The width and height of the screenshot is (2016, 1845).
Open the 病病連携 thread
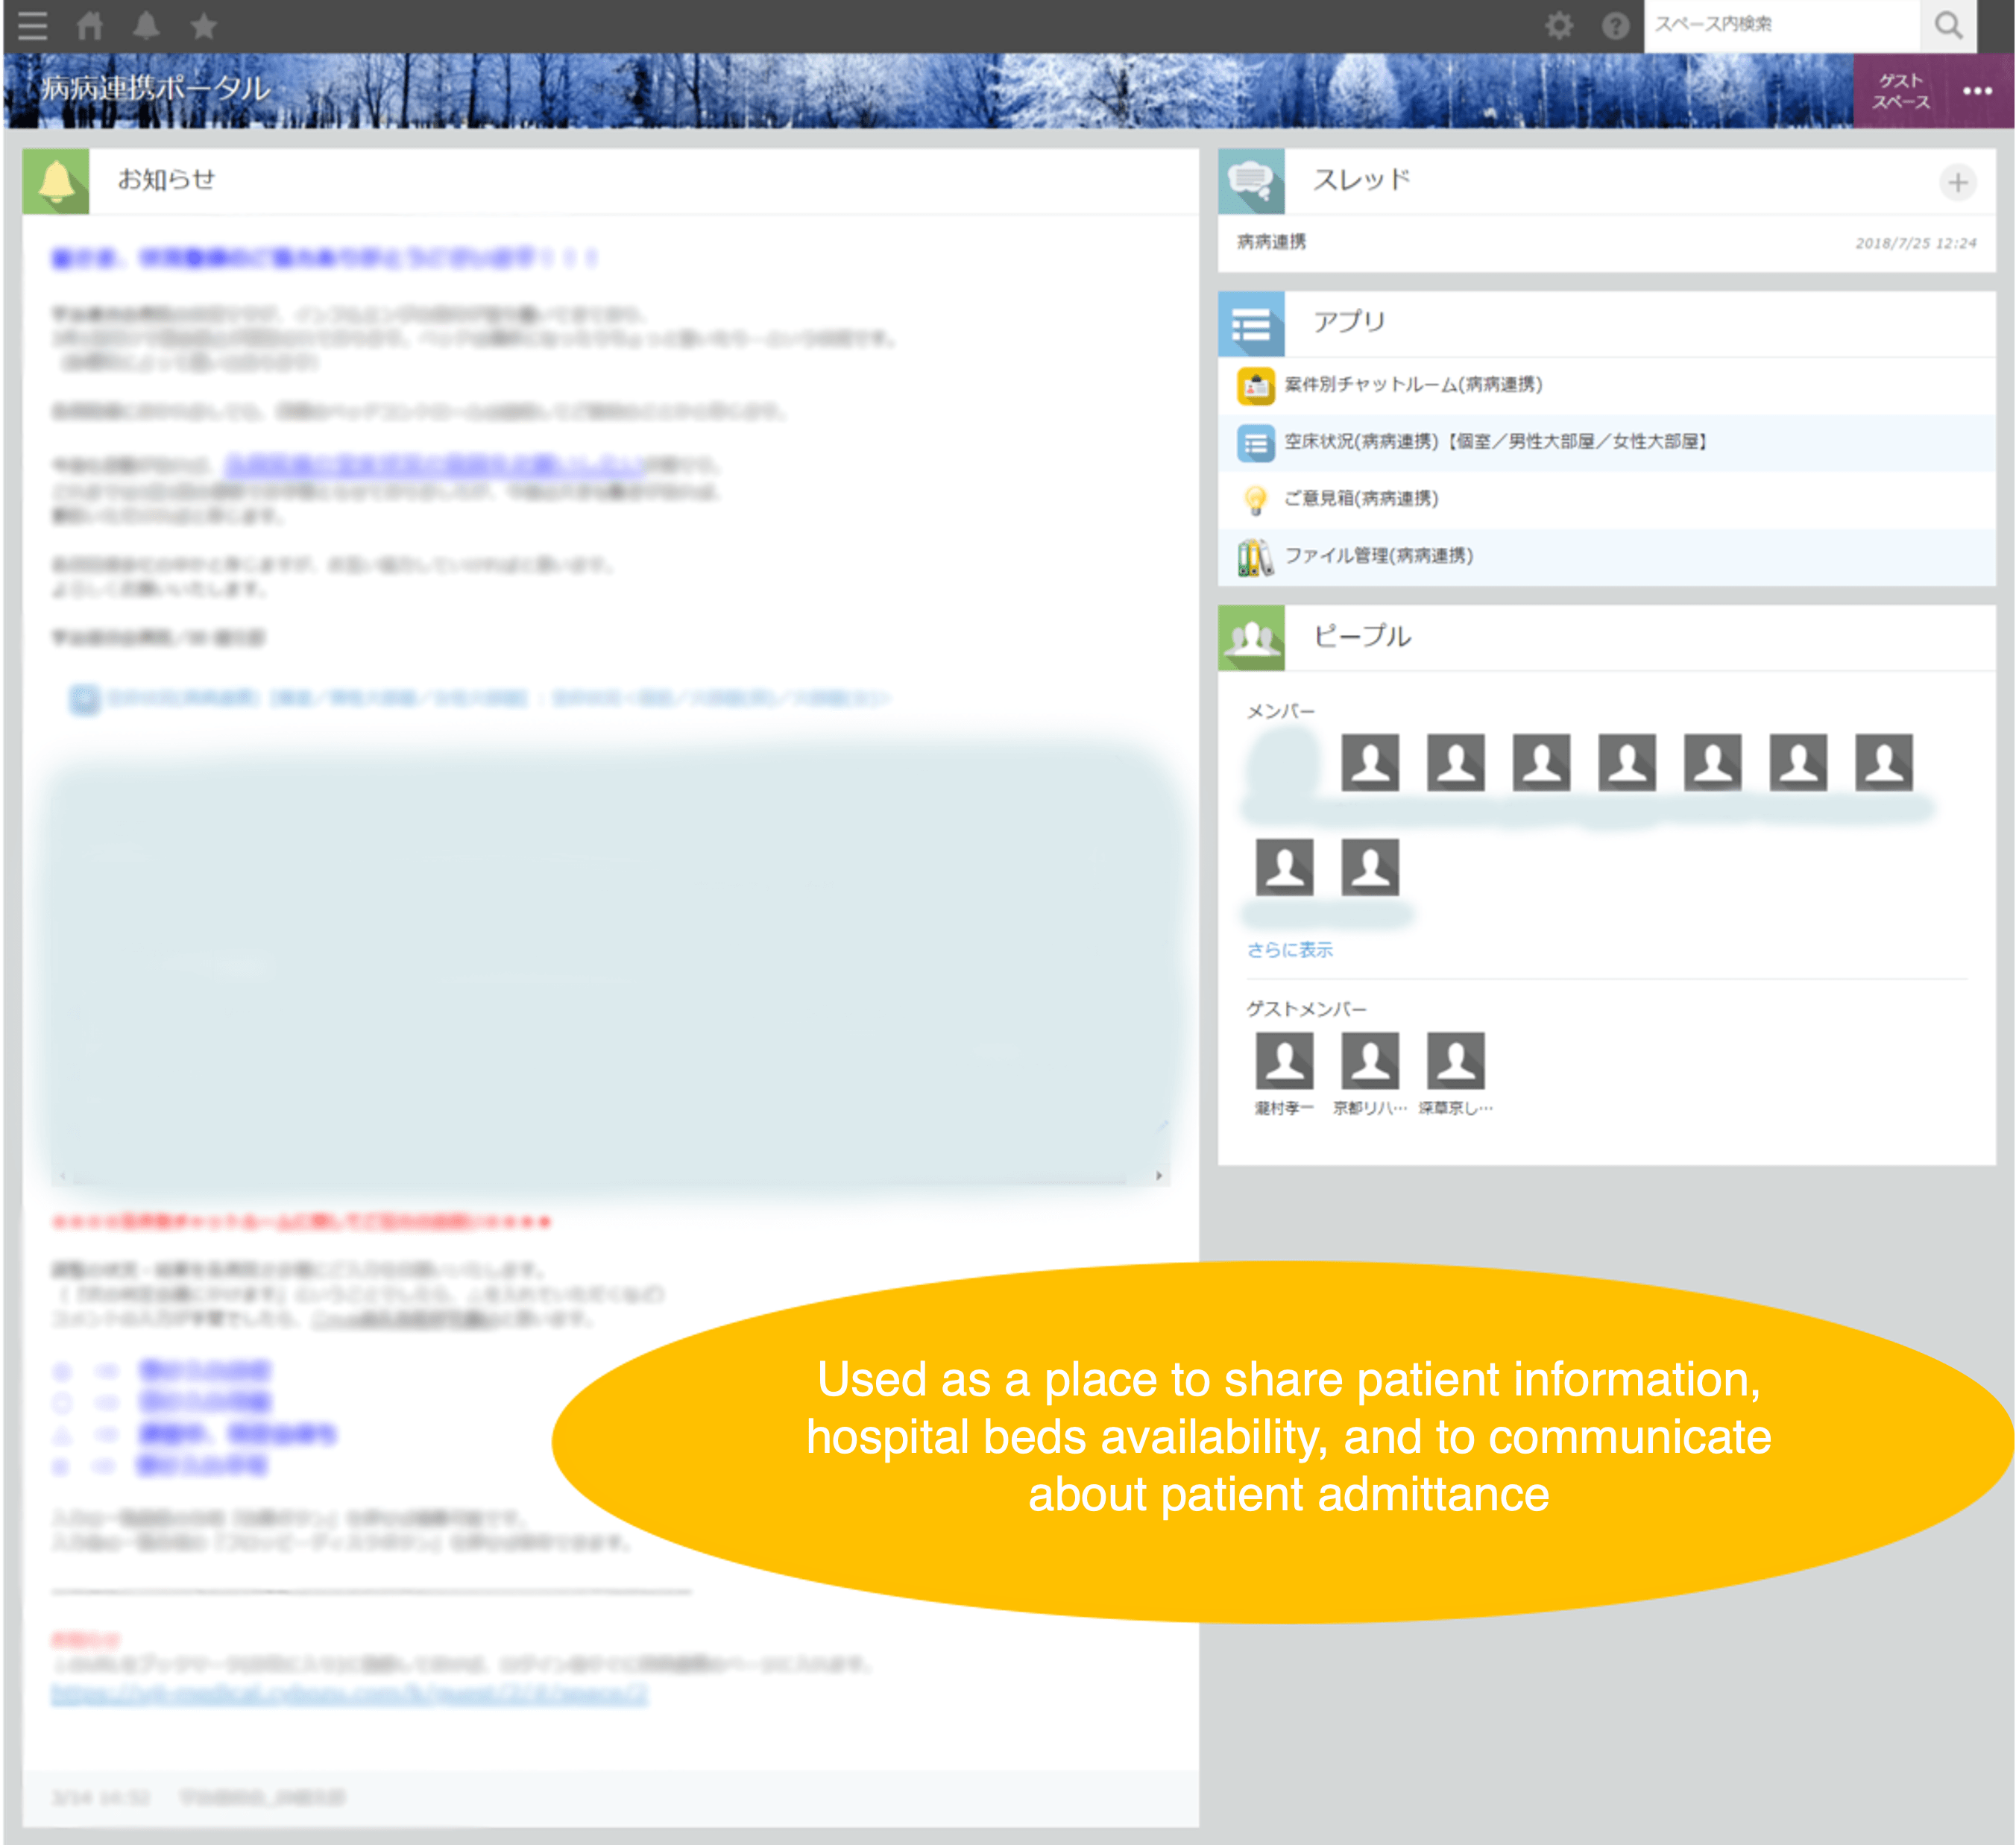click(x=1271, y=242)
